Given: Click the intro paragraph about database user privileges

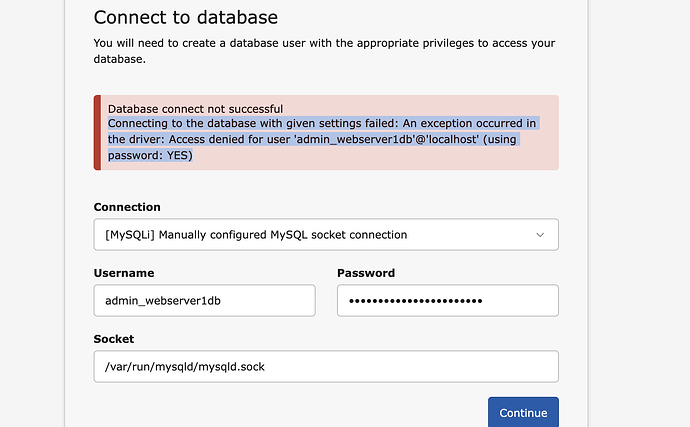Looking at the screenshot, I should pos(324,51).
